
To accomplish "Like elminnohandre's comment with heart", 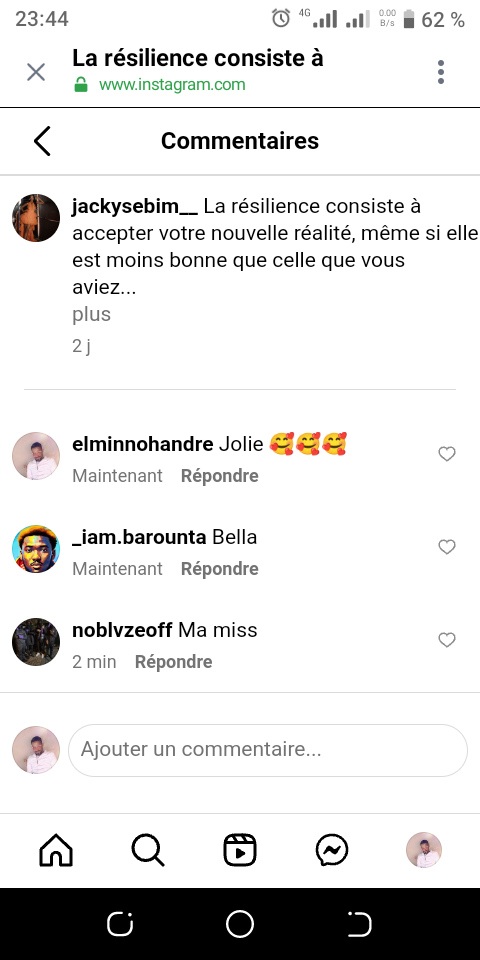I will click(447, 454).
